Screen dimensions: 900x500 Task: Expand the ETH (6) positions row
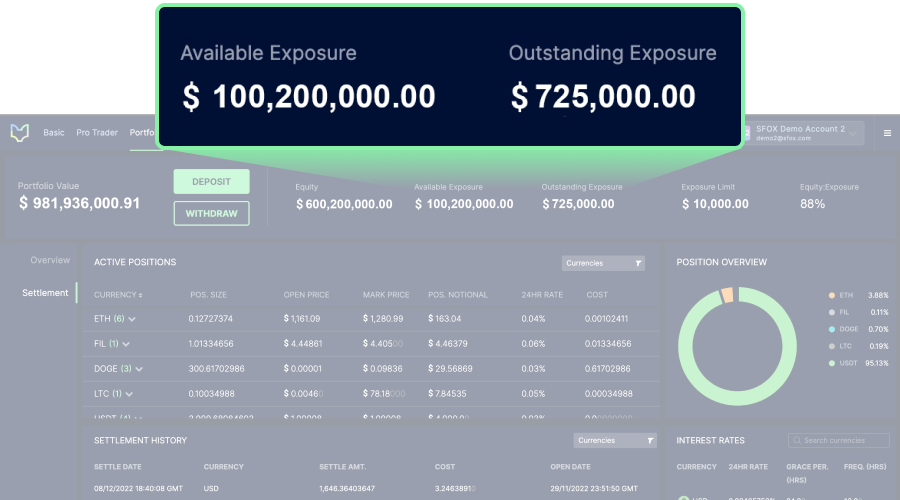[x=132, y=319]
